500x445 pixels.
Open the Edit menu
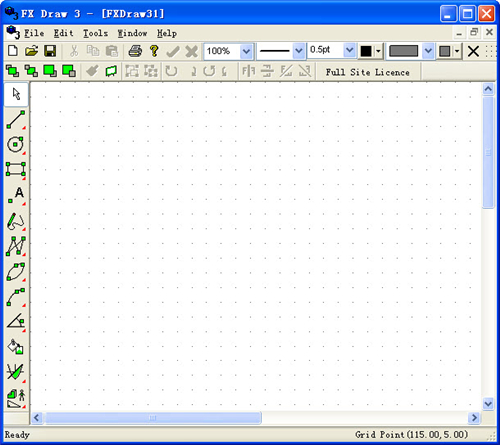pos(63,33)
